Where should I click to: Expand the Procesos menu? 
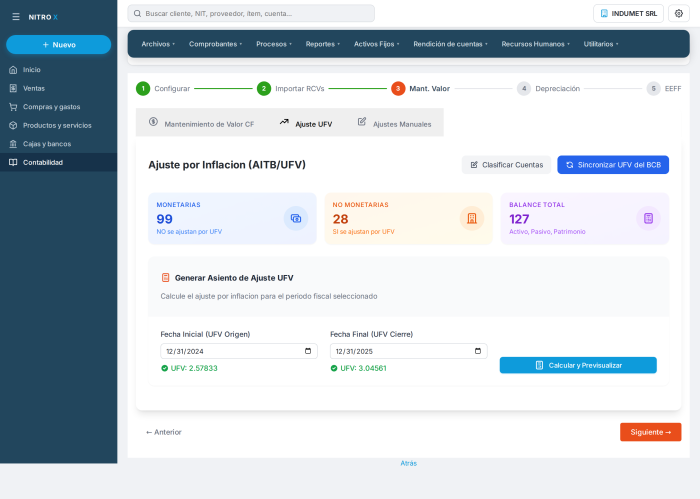[274, 44]
